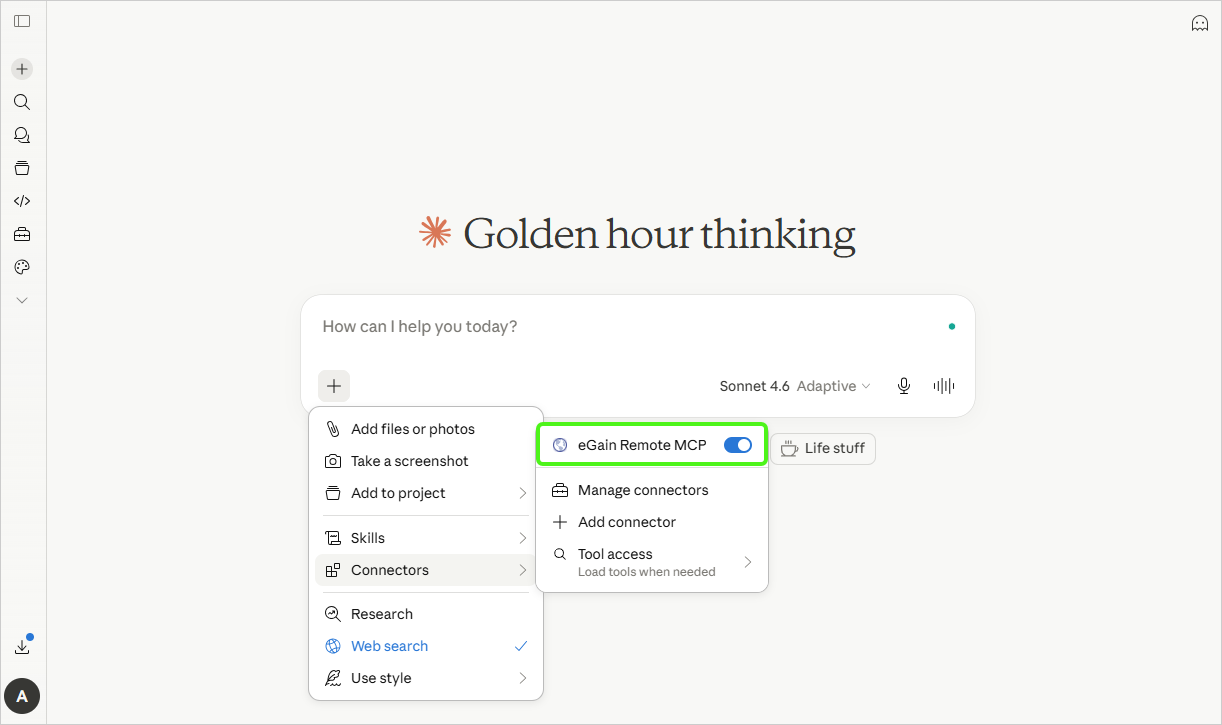Click the download icon in sidebar
The image size is (1222, 725).
click(22, 647)
